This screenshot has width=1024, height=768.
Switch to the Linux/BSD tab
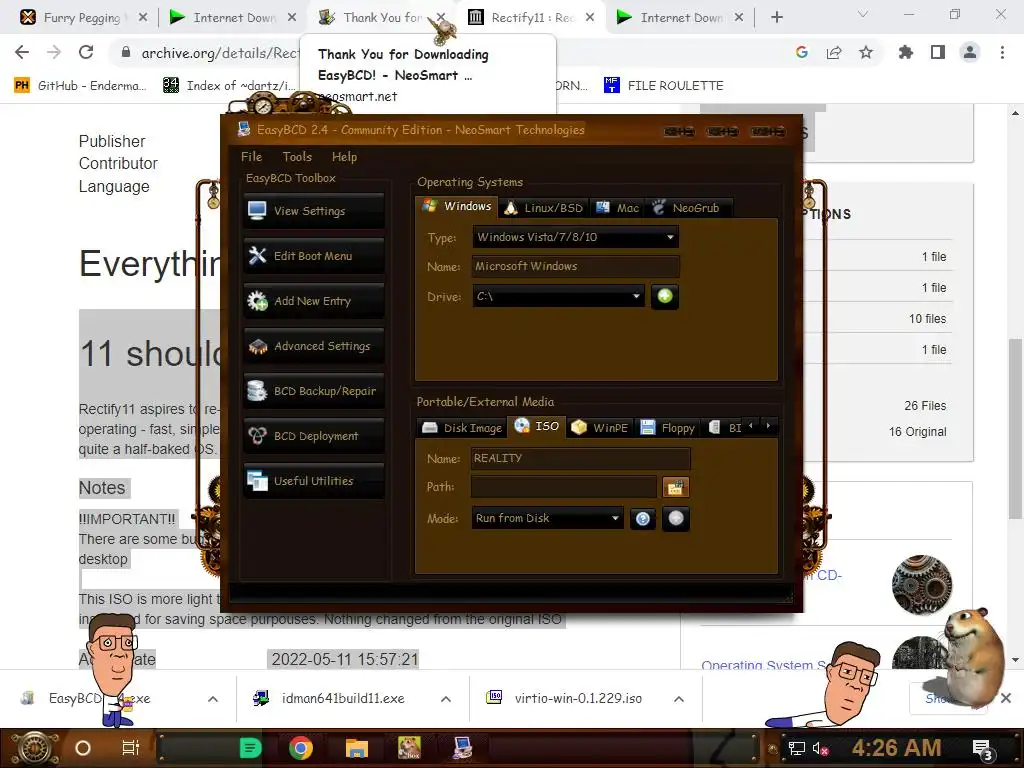click(x=543, y=208)
